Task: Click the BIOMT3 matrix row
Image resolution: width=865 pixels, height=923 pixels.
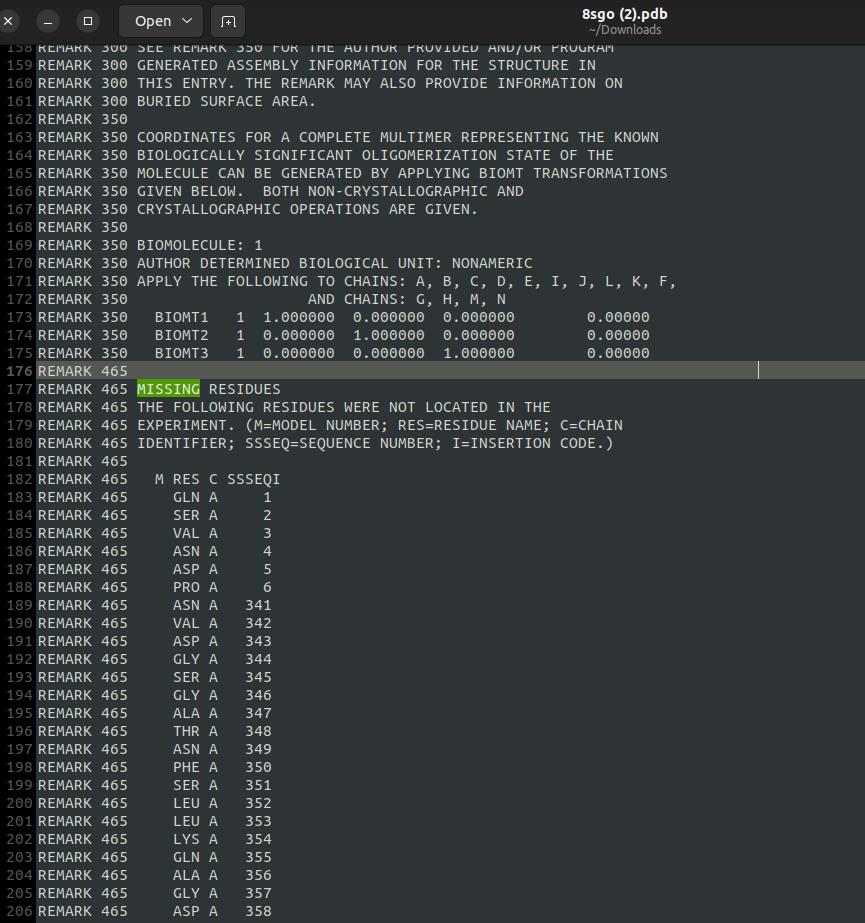Action: [x=400, y=353]
